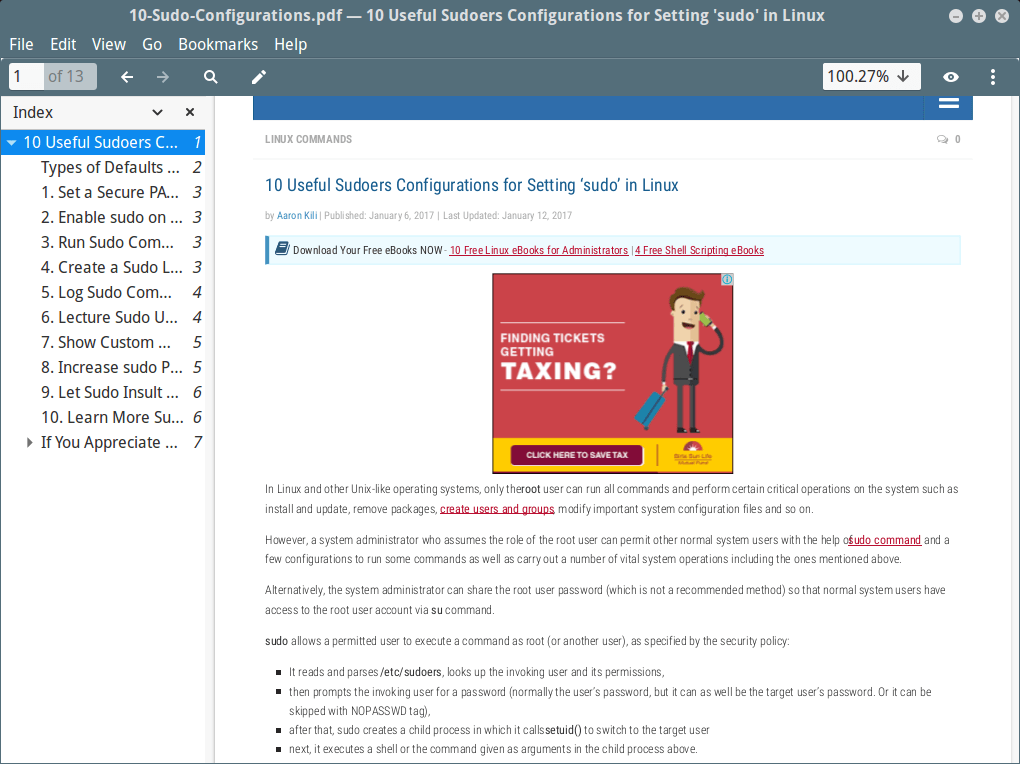Click the forward navigation arrow

click(x=162, y=76)
